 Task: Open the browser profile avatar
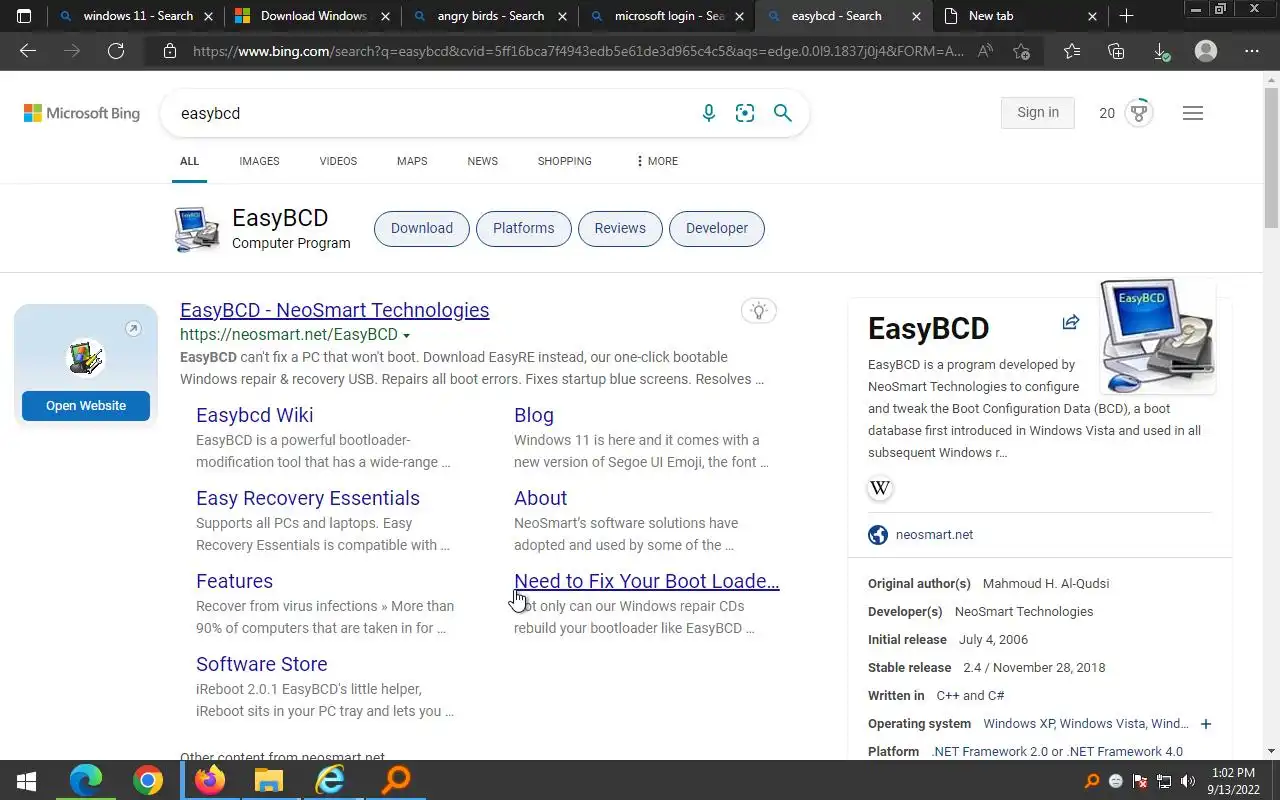[x=1206, y=51]
